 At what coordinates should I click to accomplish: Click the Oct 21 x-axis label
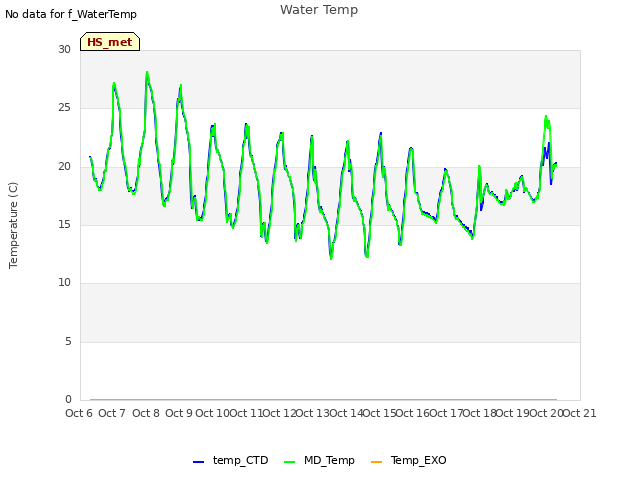[580, 413]
